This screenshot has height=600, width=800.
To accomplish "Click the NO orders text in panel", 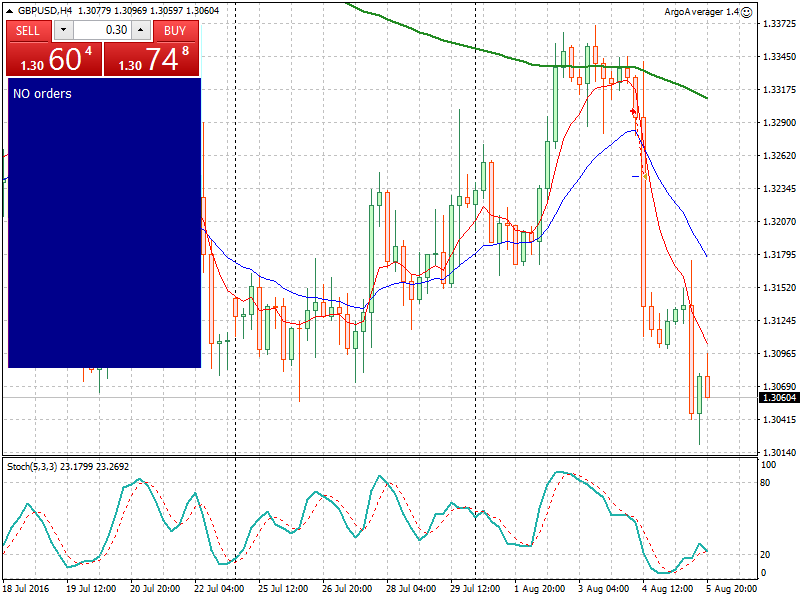I will 42,93.
